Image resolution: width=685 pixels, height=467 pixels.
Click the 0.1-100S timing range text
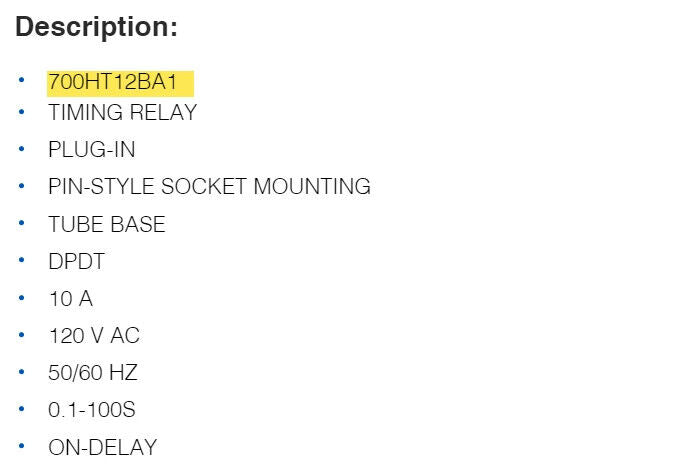tap(92, 410)
